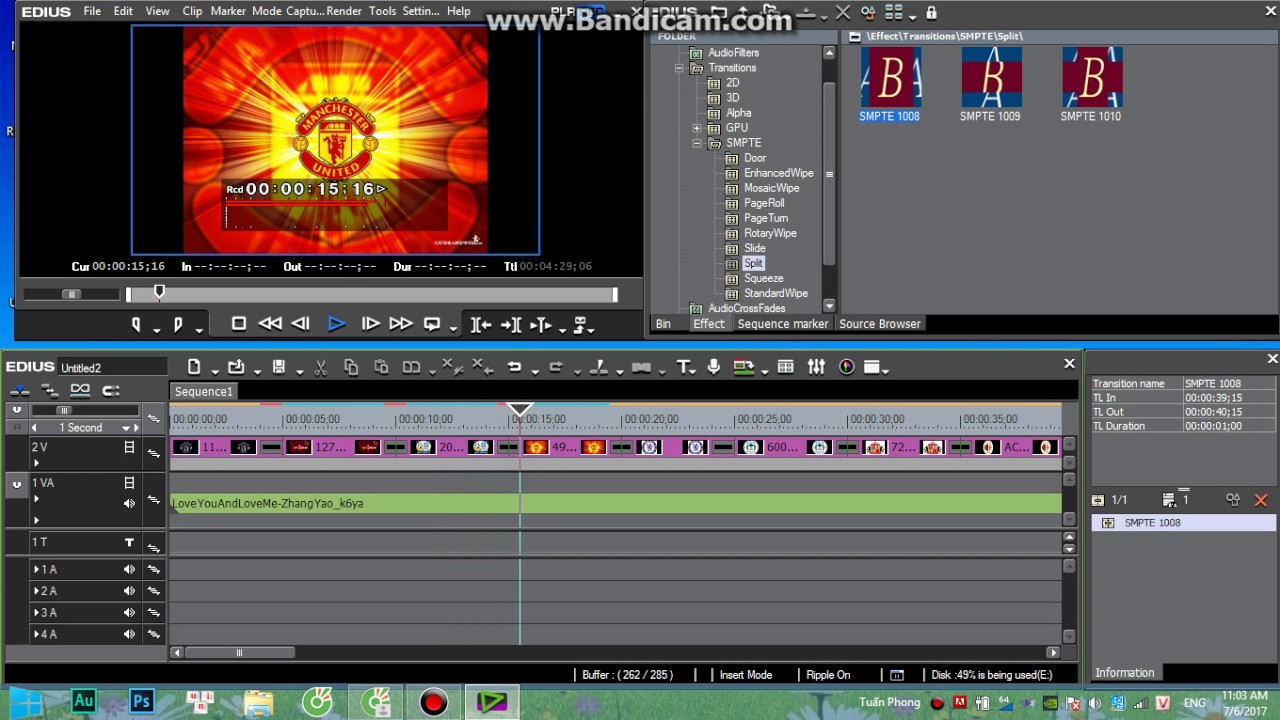The height and width of the screenshot is (720, 1280).
Task: Switch to the Bin tab
Action: [663, 324]
